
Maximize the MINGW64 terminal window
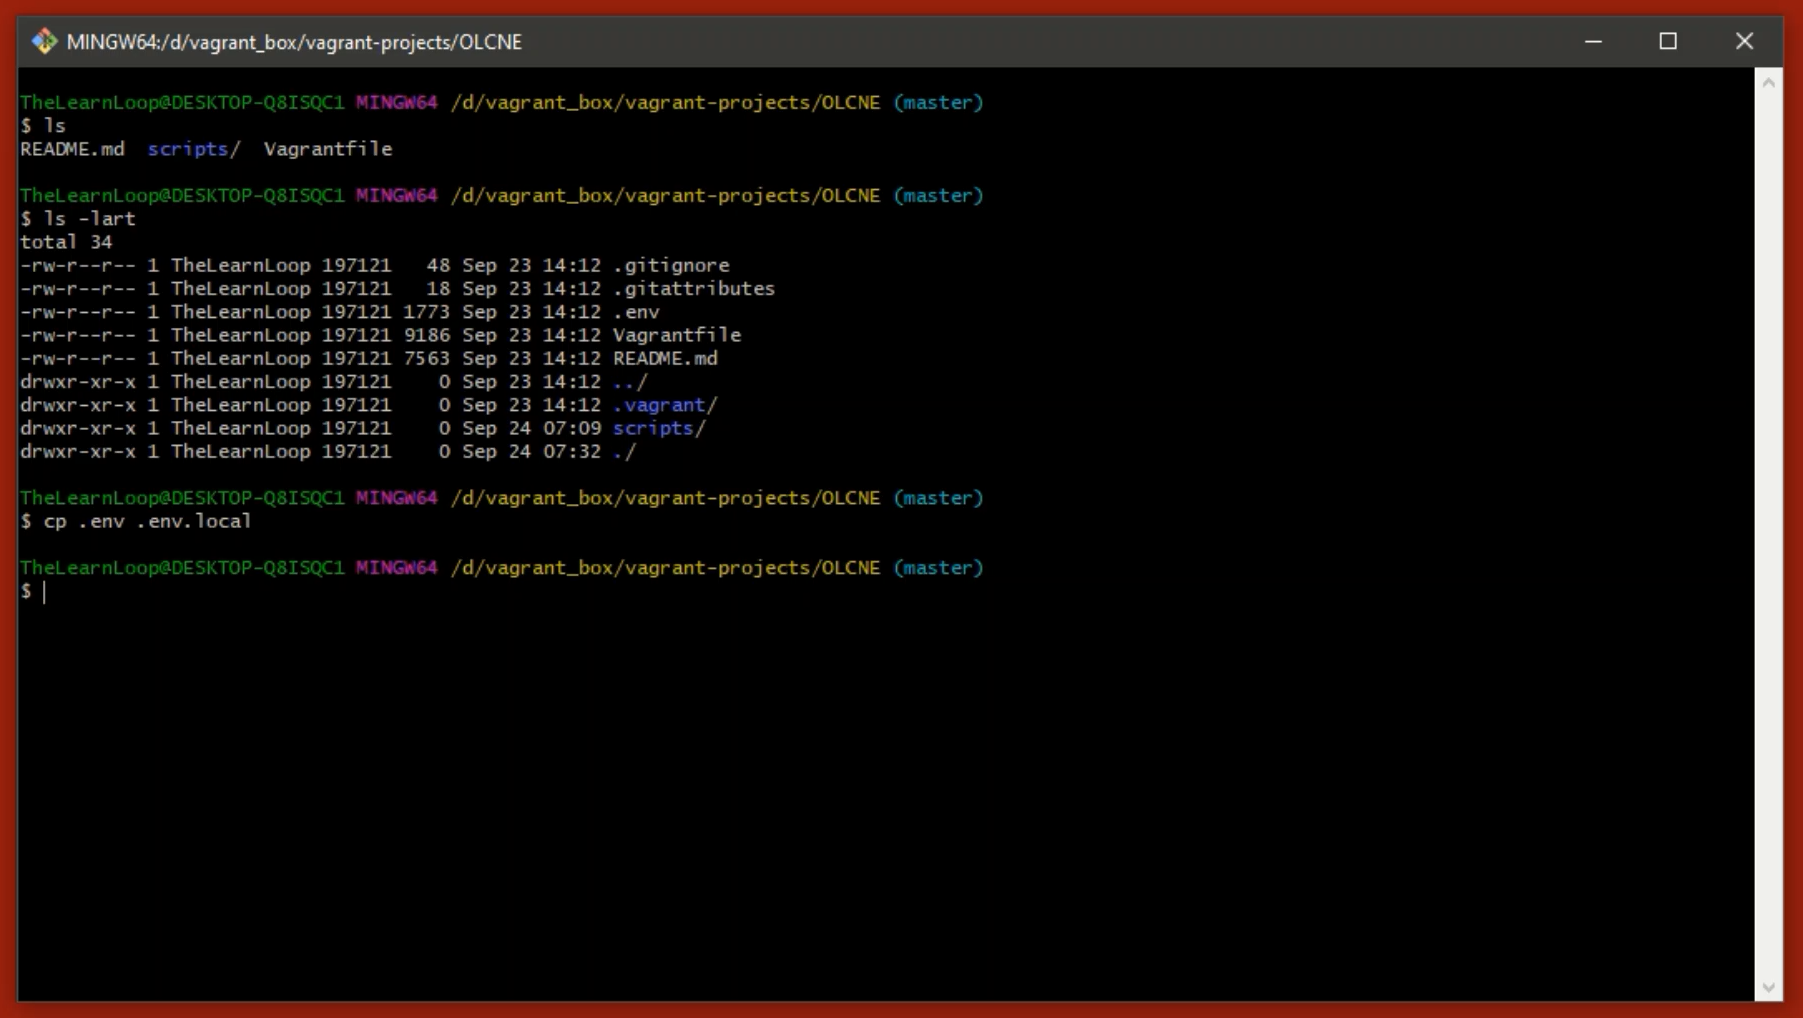point(1668,41)
